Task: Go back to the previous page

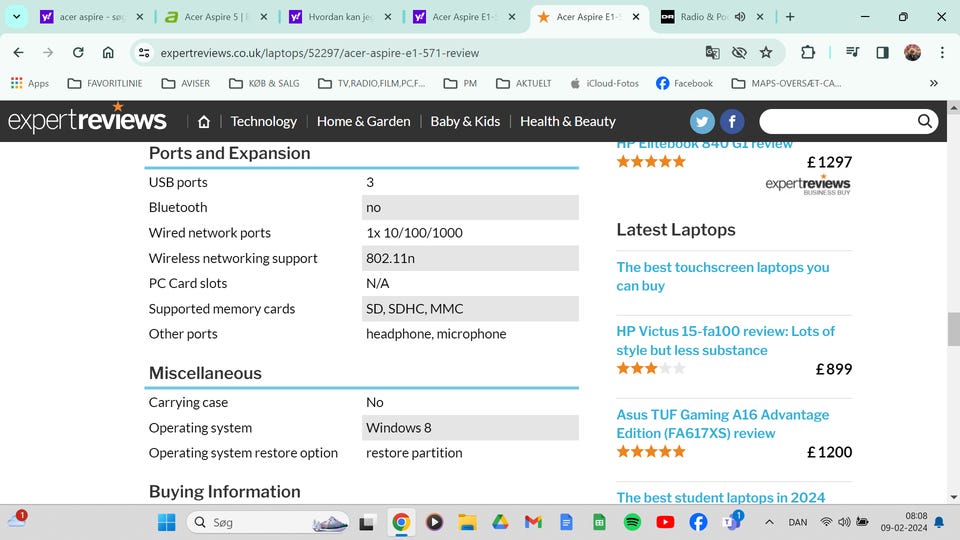Action: tap(18, 53)
